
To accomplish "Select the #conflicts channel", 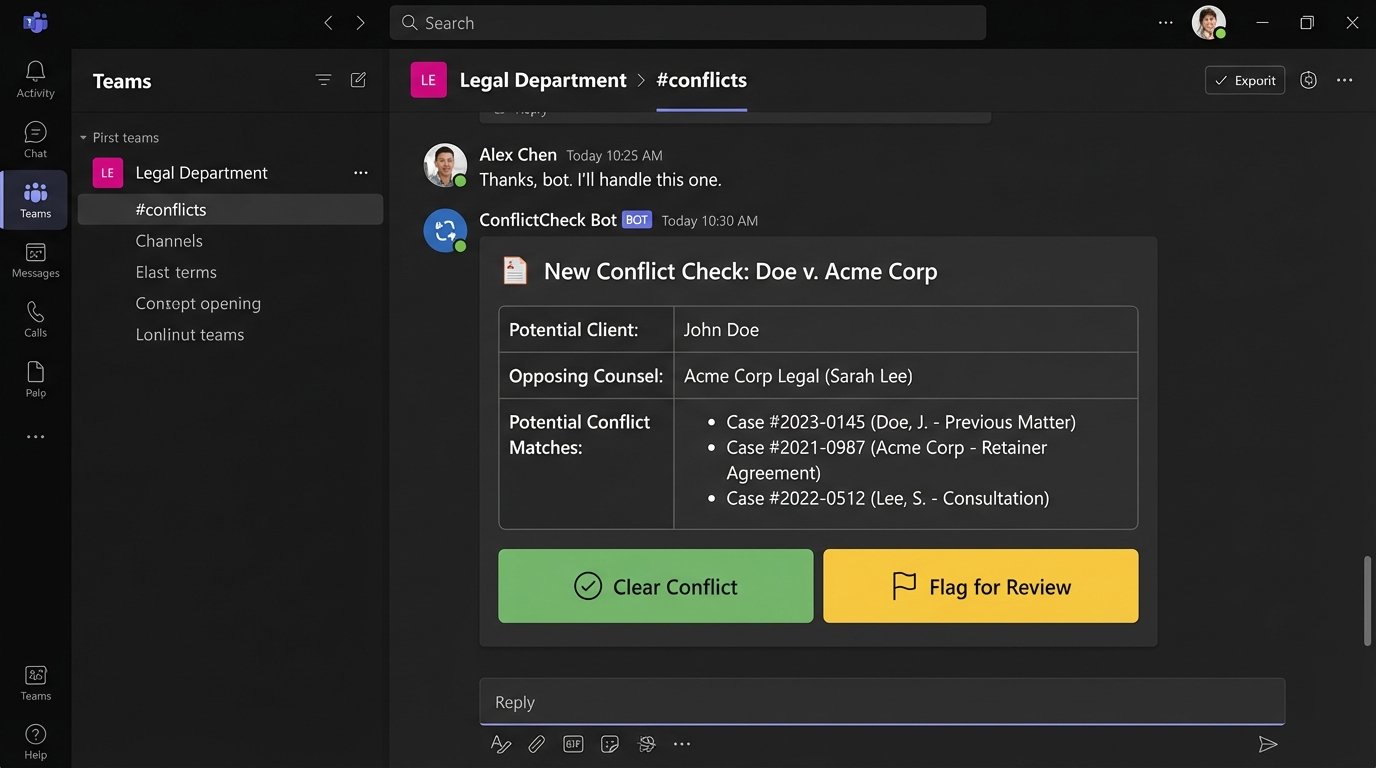I will 170,209.
